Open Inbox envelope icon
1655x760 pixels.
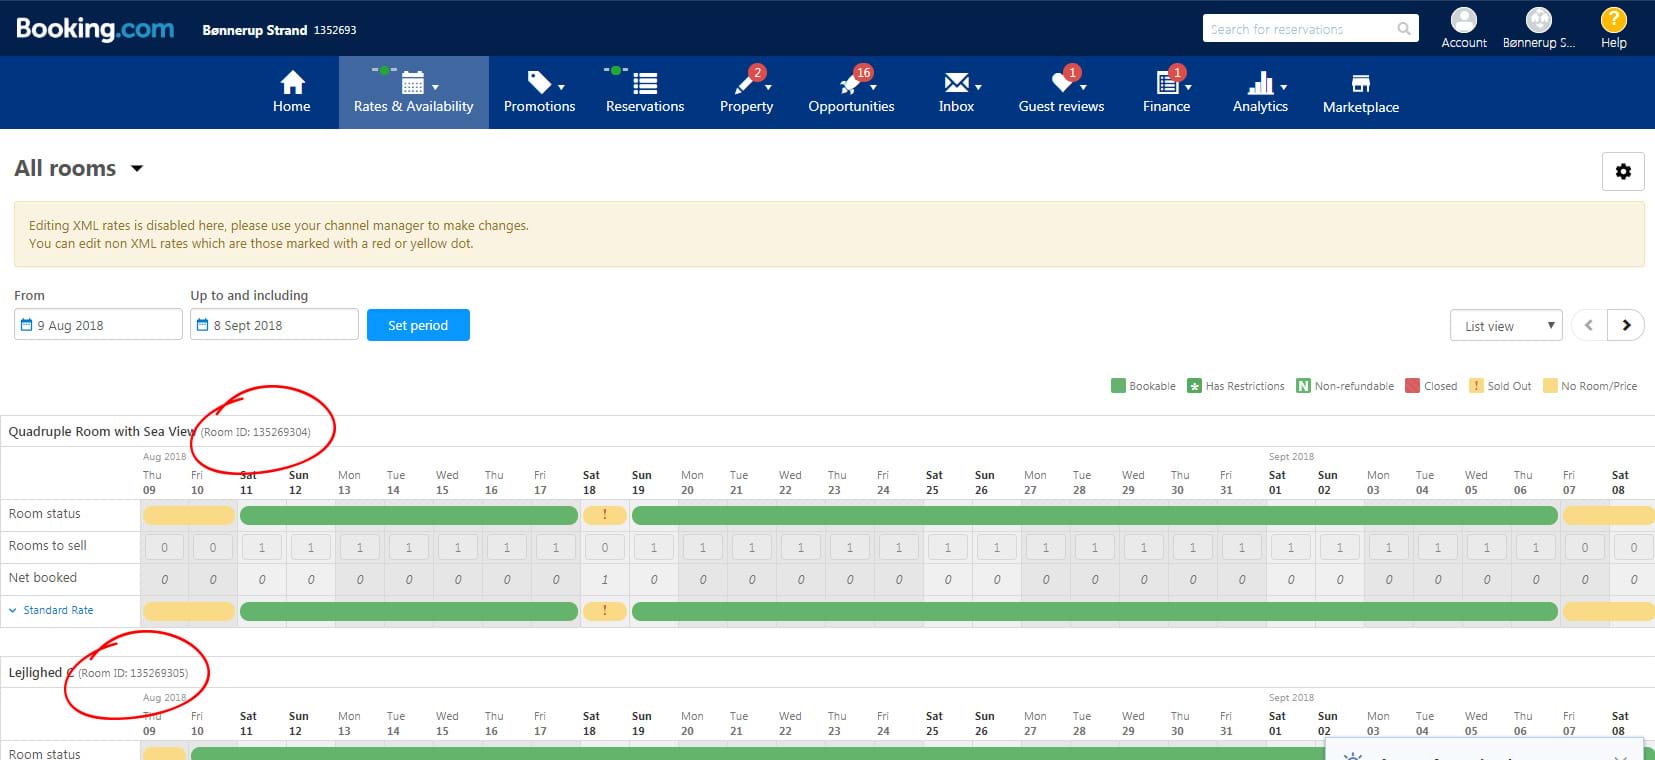point(956,82)
